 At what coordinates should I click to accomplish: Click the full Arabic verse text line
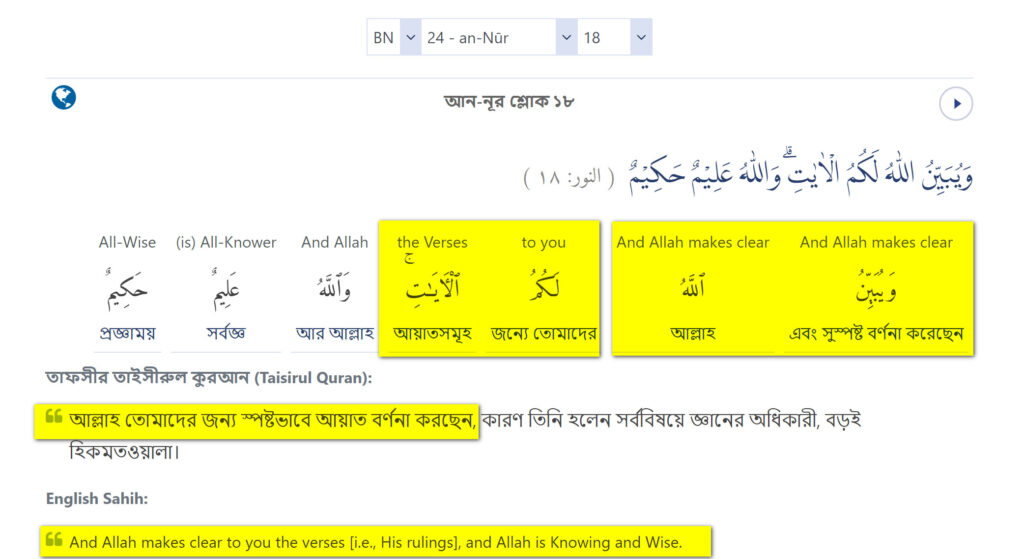point(800,175)
